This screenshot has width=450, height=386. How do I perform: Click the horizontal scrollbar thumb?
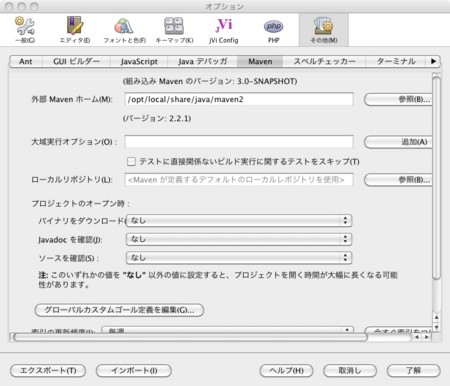190,337
